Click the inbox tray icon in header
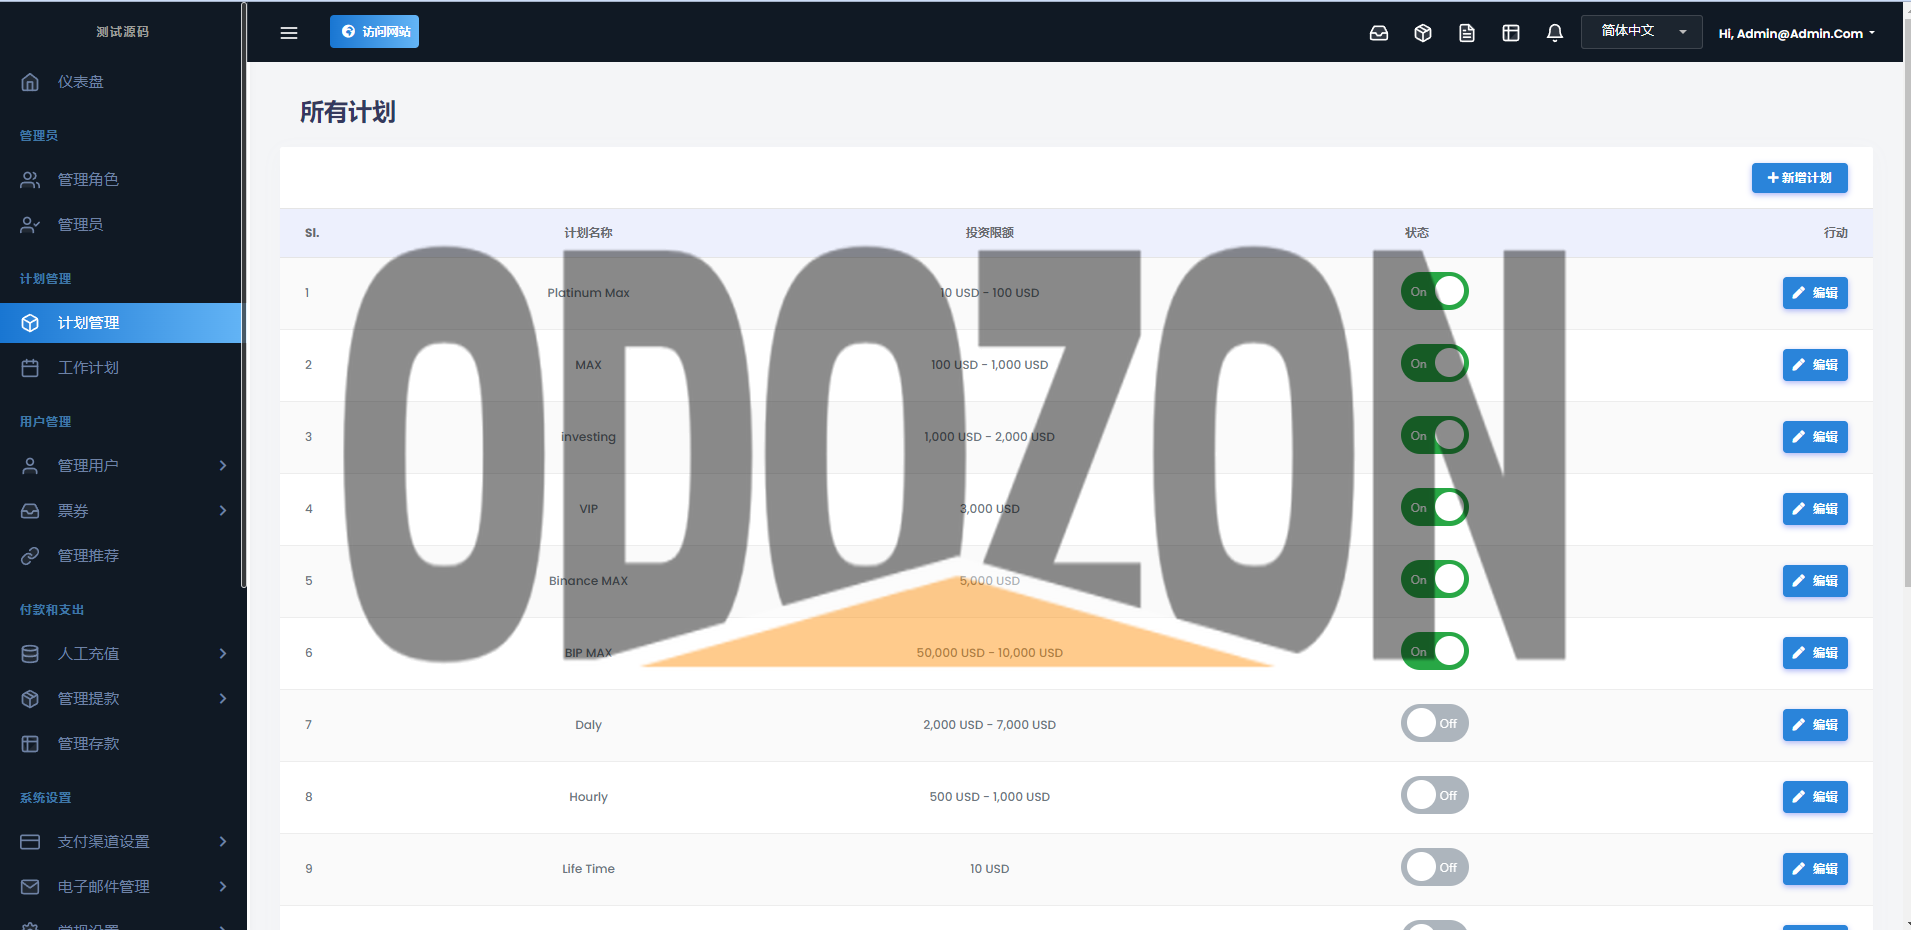The height and width of the screenshot is (930, 1911). [1379, 33]
